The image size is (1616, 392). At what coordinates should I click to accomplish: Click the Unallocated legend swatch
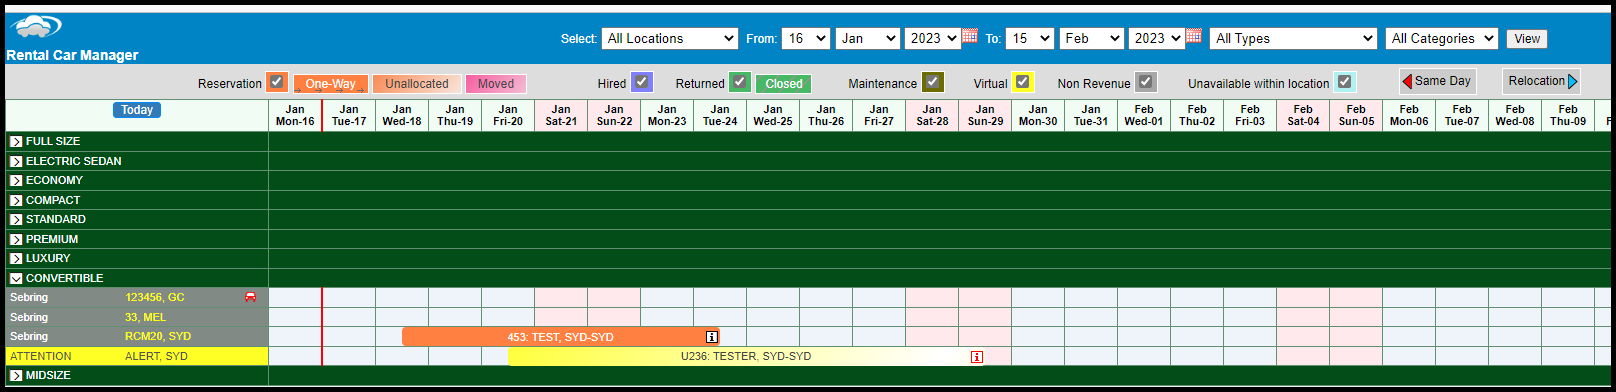point(417,84)
